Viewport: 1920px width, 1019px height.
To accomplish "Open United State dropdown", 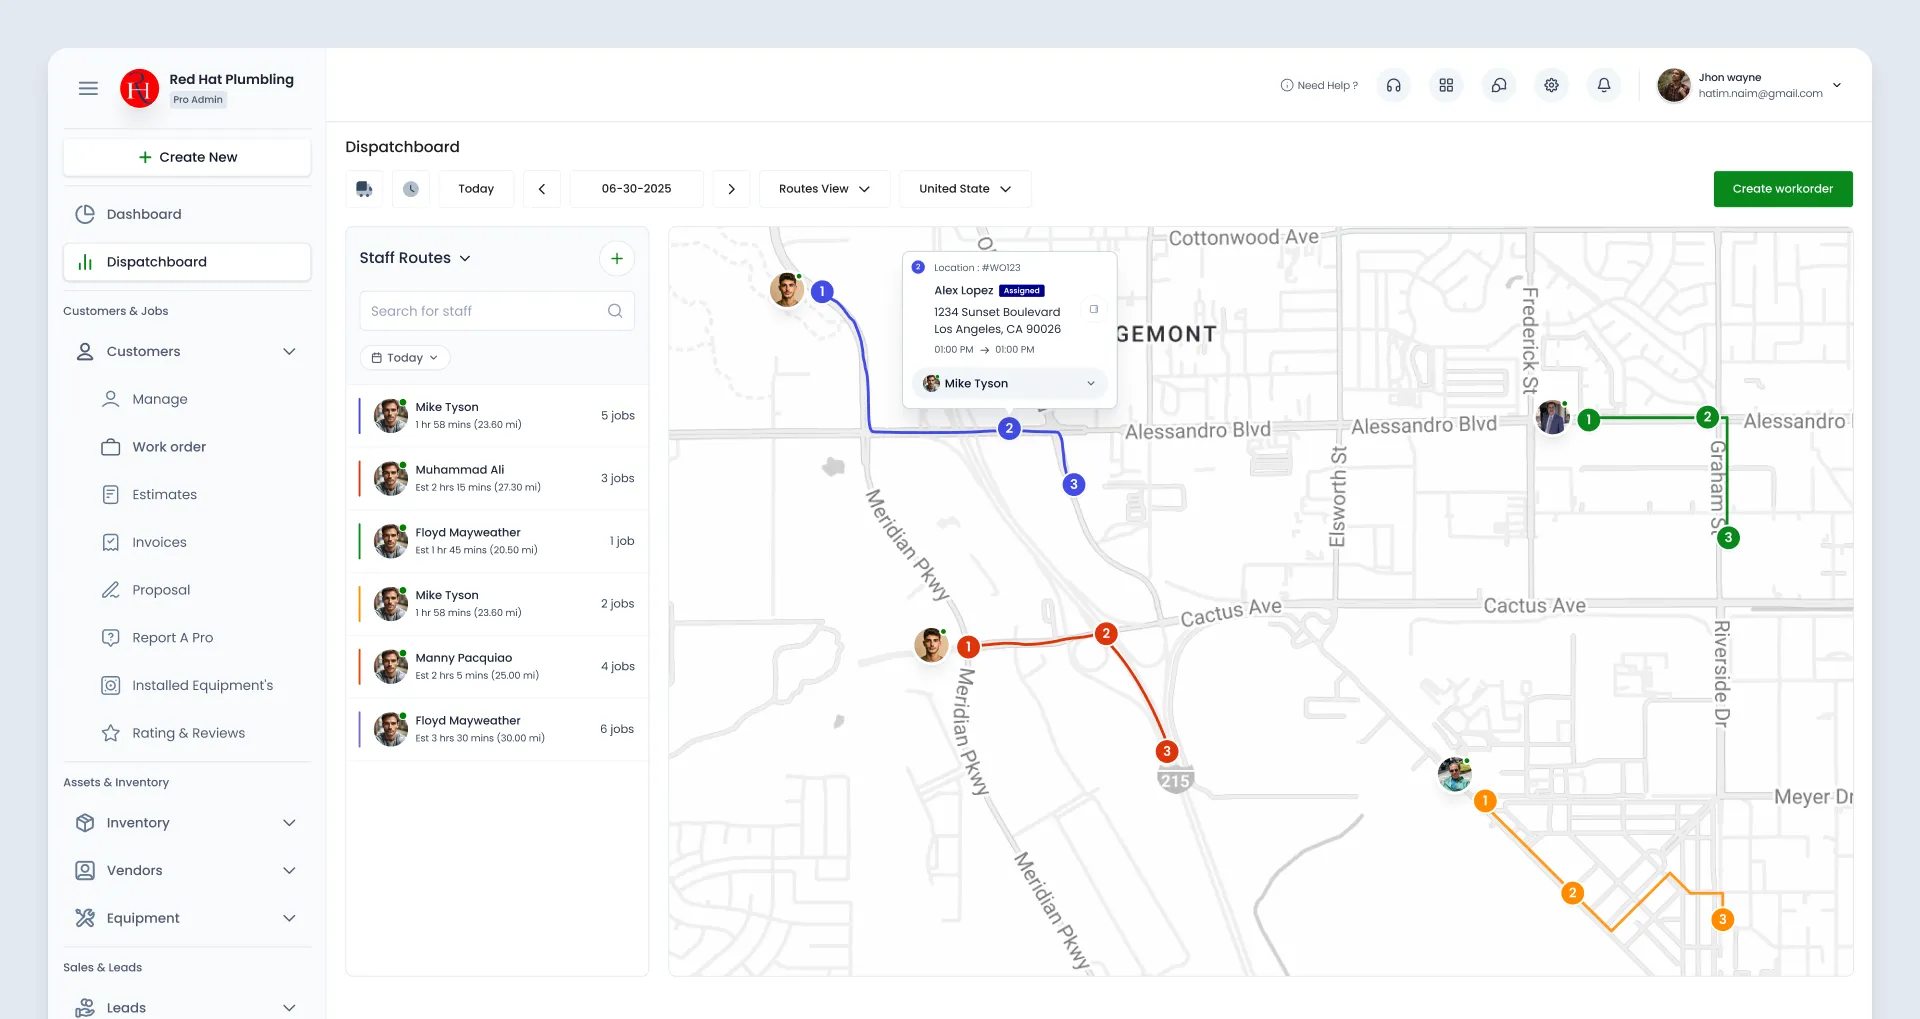I will (x=965, y=189).
